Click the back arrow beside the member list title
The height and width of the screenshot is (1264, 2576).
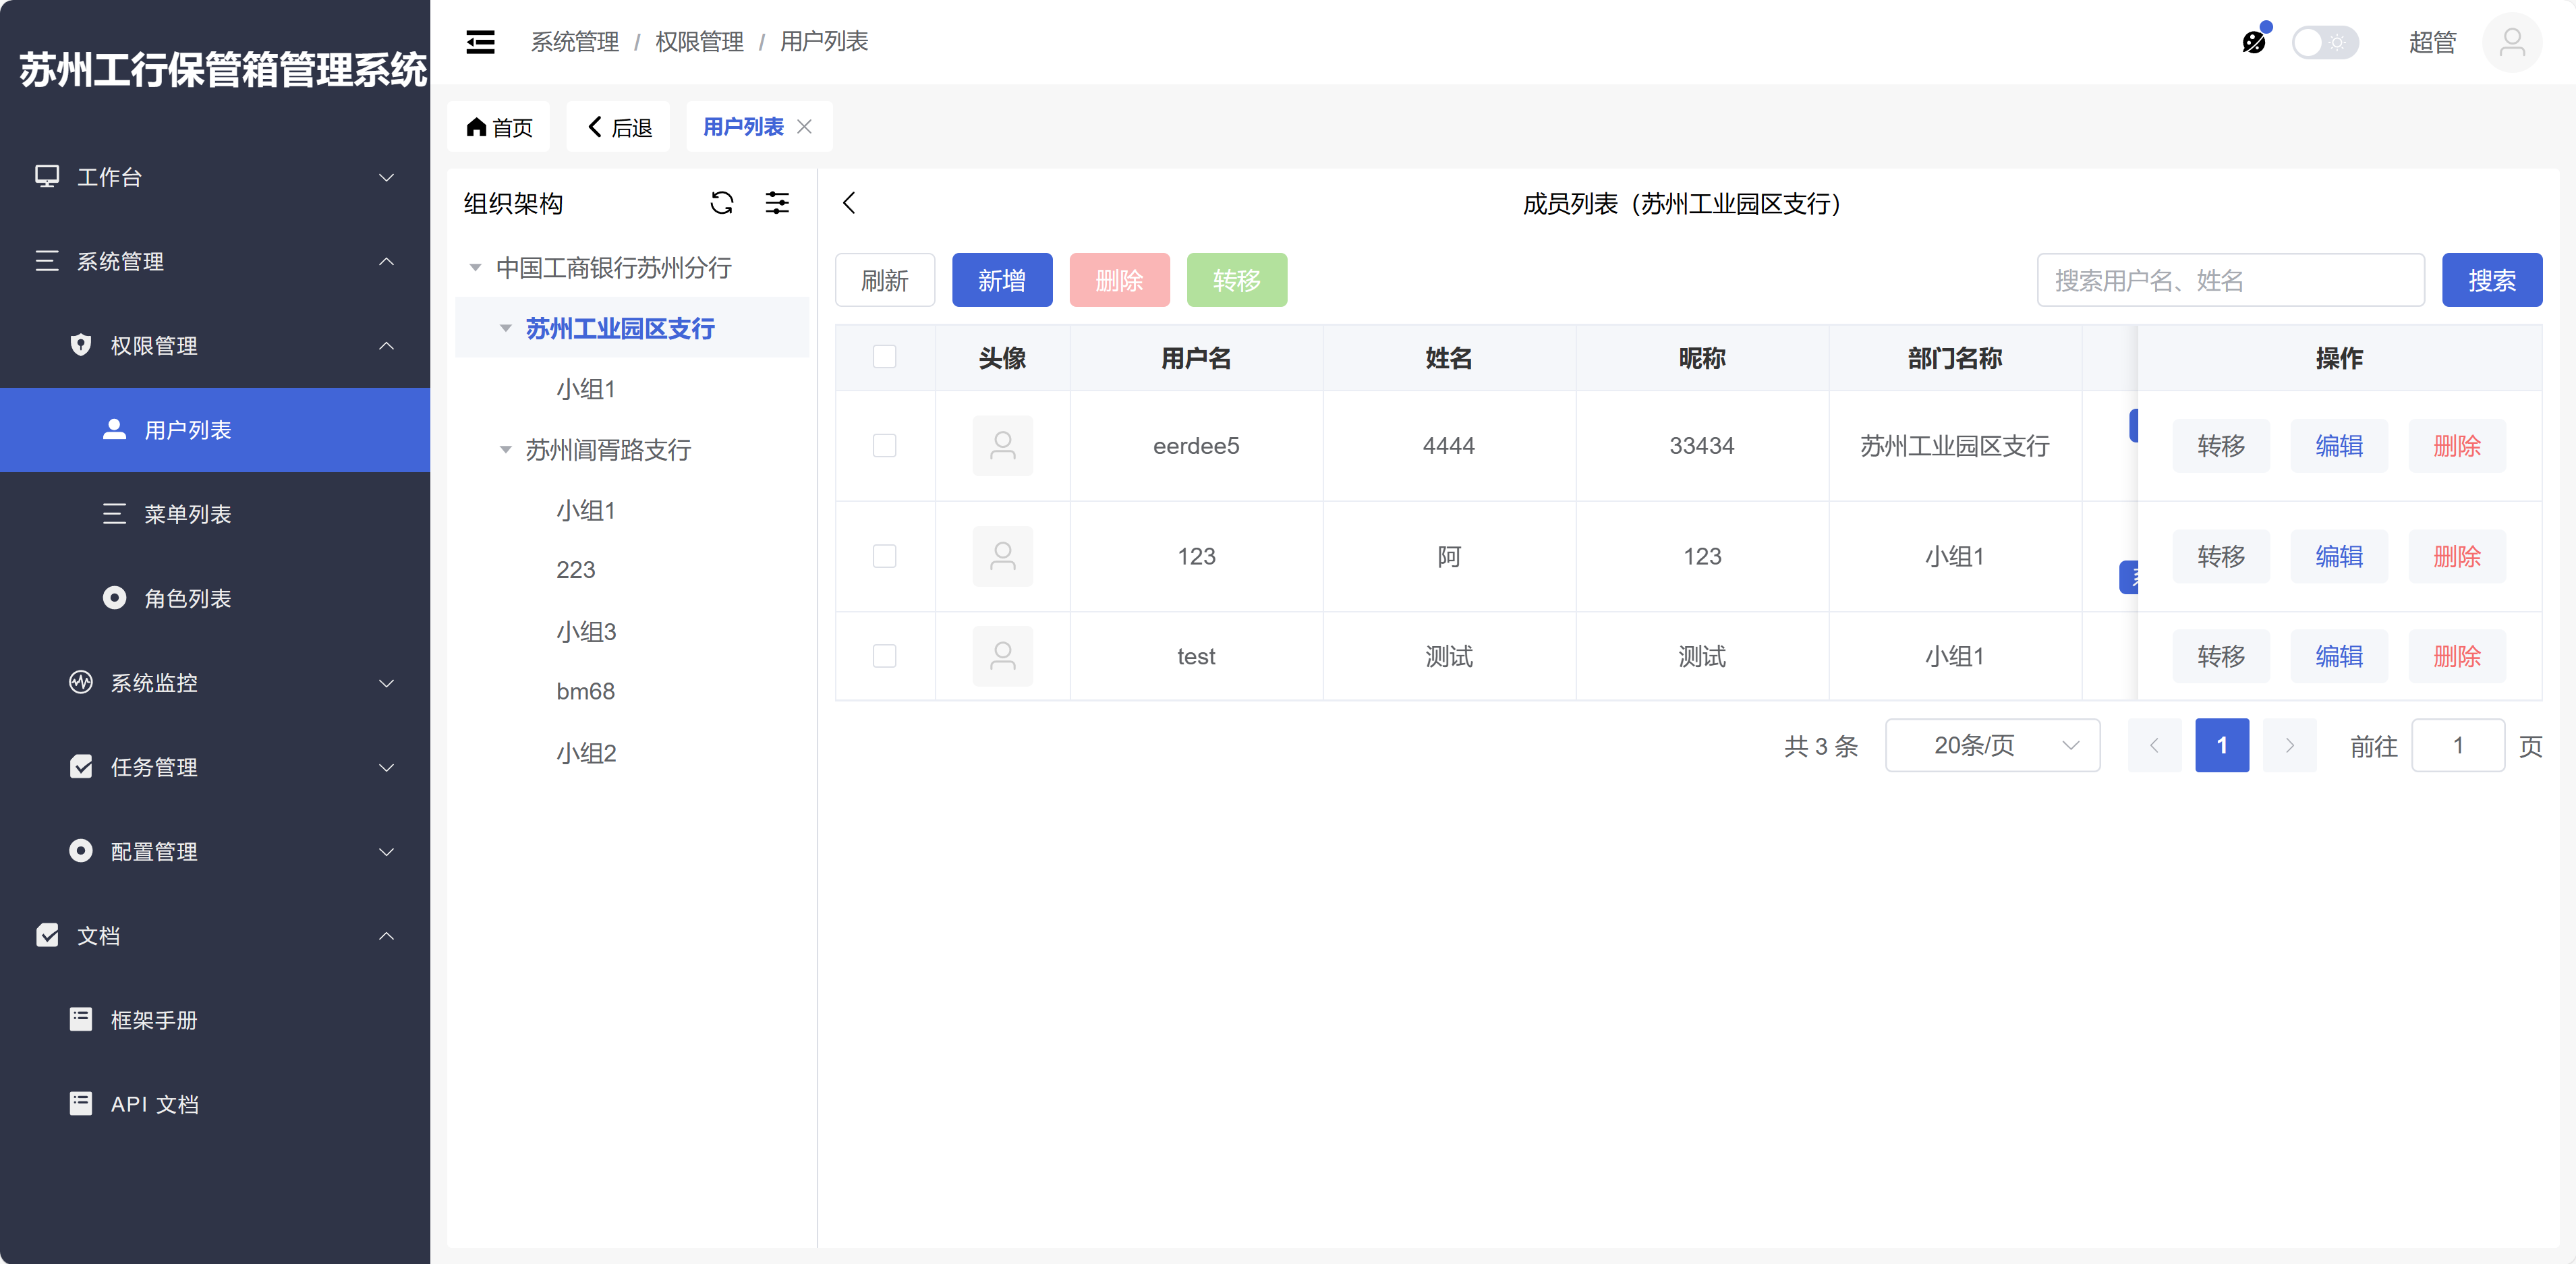click(x=849, y=203)
